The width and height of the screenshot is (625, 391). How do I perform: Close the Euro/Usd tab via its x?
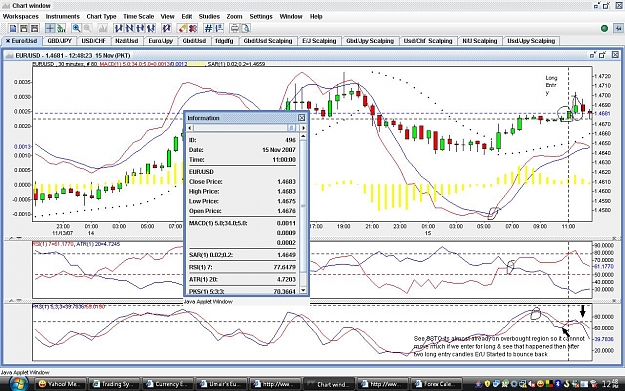click(8, 41)
